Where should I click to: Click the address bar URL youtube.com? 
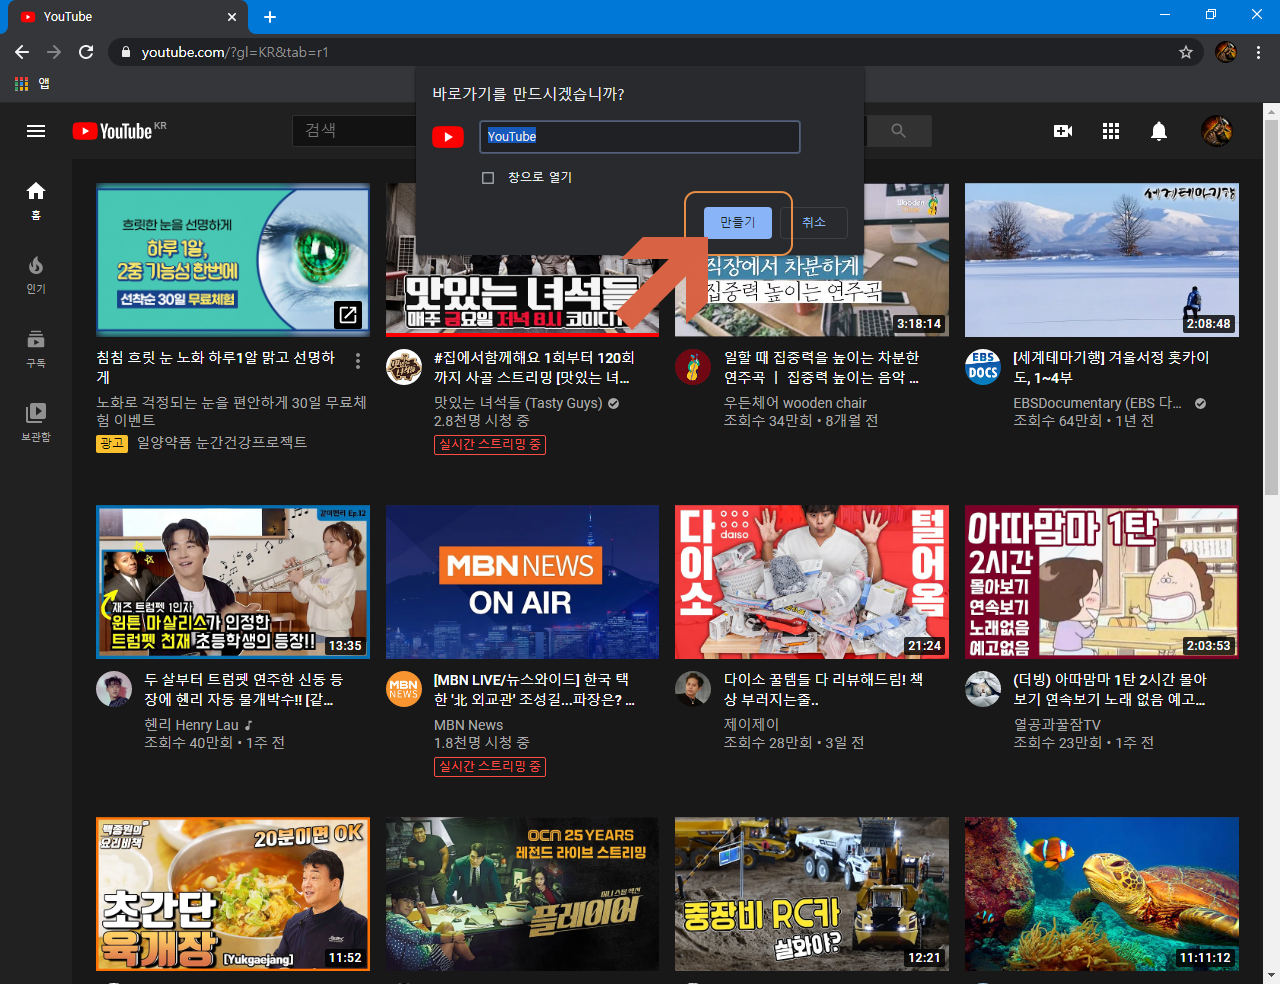click(235, 52)
